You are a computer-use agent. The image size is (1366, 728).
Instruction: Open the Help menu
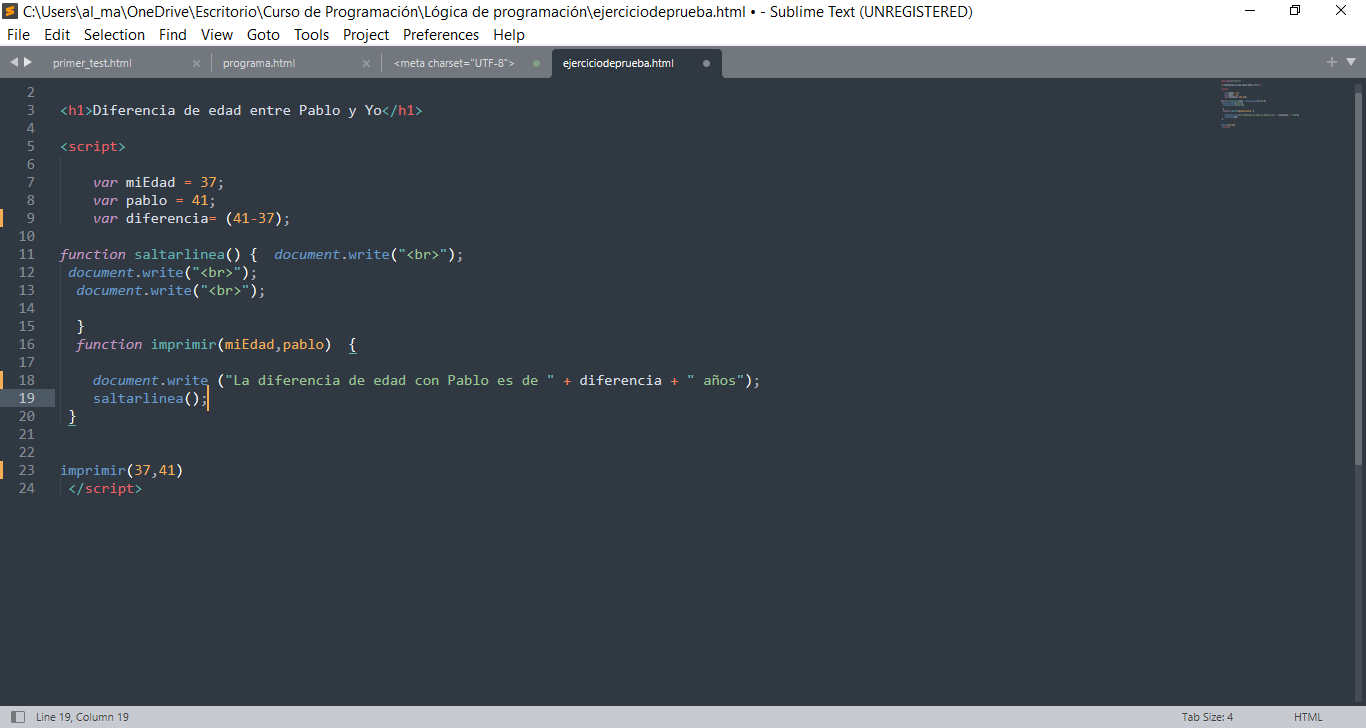click(x=509, y=34)
